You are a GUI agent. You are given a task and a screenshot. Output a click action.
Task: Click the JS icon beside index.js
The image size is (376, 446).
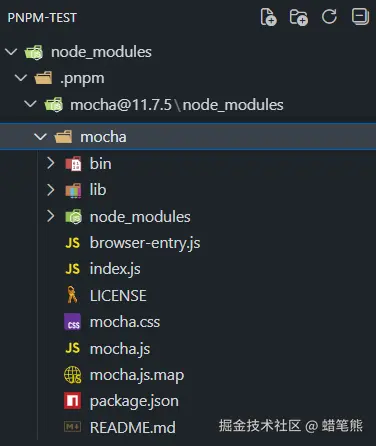[x=73, y=269]
